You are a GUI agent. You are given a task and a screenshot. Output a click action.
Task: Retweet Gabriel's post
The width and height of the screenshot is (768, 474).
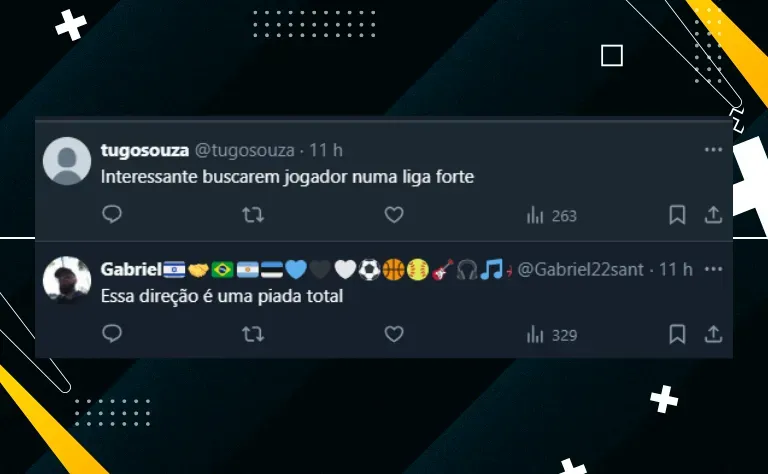coord(253,334)
